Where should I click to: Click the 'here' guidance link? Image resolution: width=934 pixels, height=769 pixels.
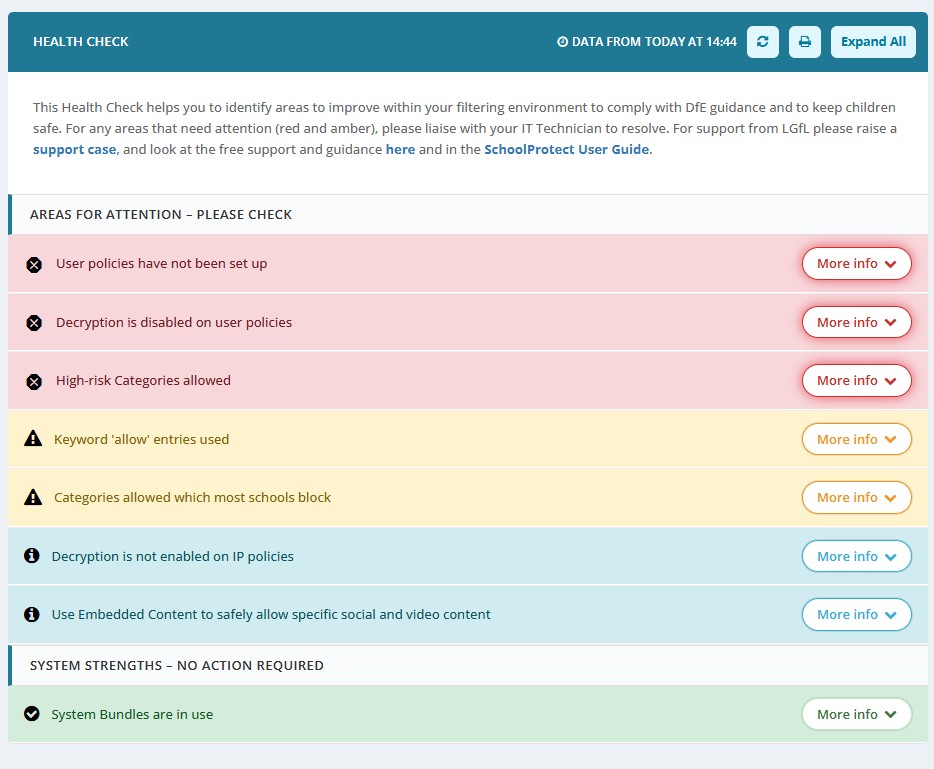(400, 149)
